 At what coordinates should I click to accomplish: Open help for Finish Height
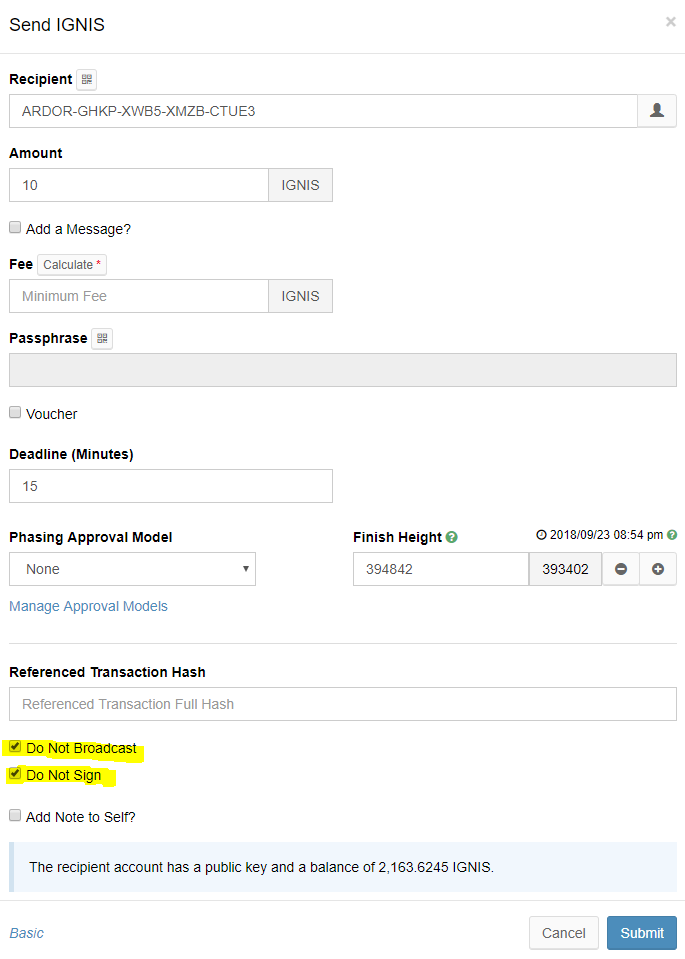[x=452, y=537]
